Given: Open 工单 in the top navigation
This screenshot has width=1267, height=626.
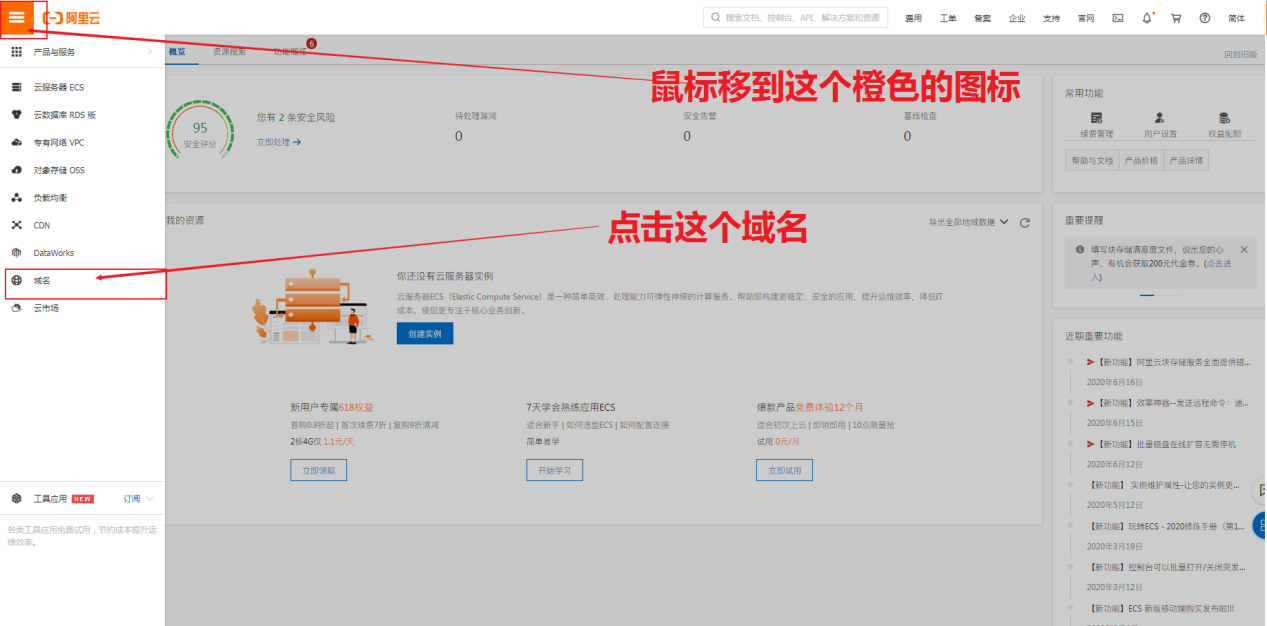Looking at the screenshot, I should 948,18.
